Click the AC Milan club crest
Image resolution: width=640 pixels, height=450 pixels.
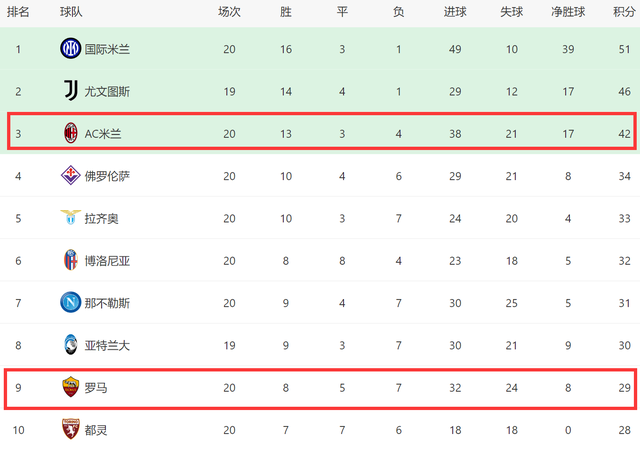click(70, 133)
